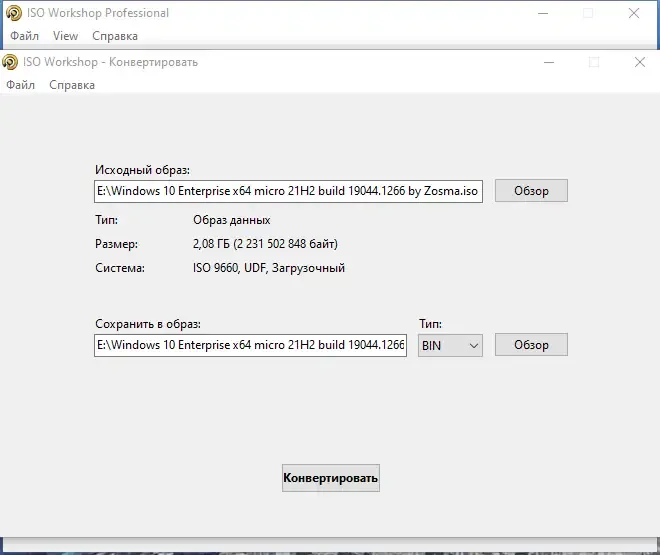Click the ISO Workshop Professional app icon
The width and height of the screenshot is (660, 555).
tap(14, 13)
